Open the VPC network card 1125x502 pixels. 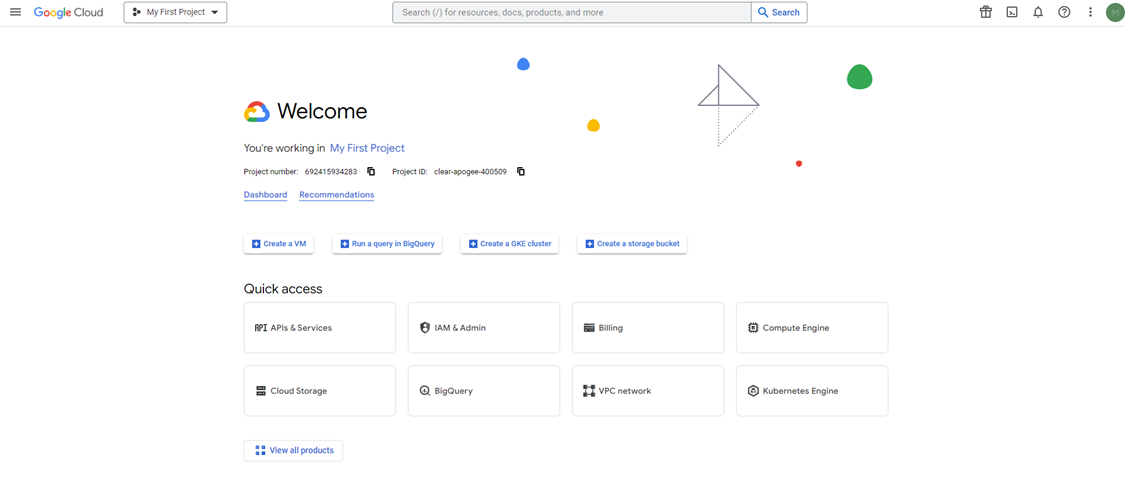point(648,391)
